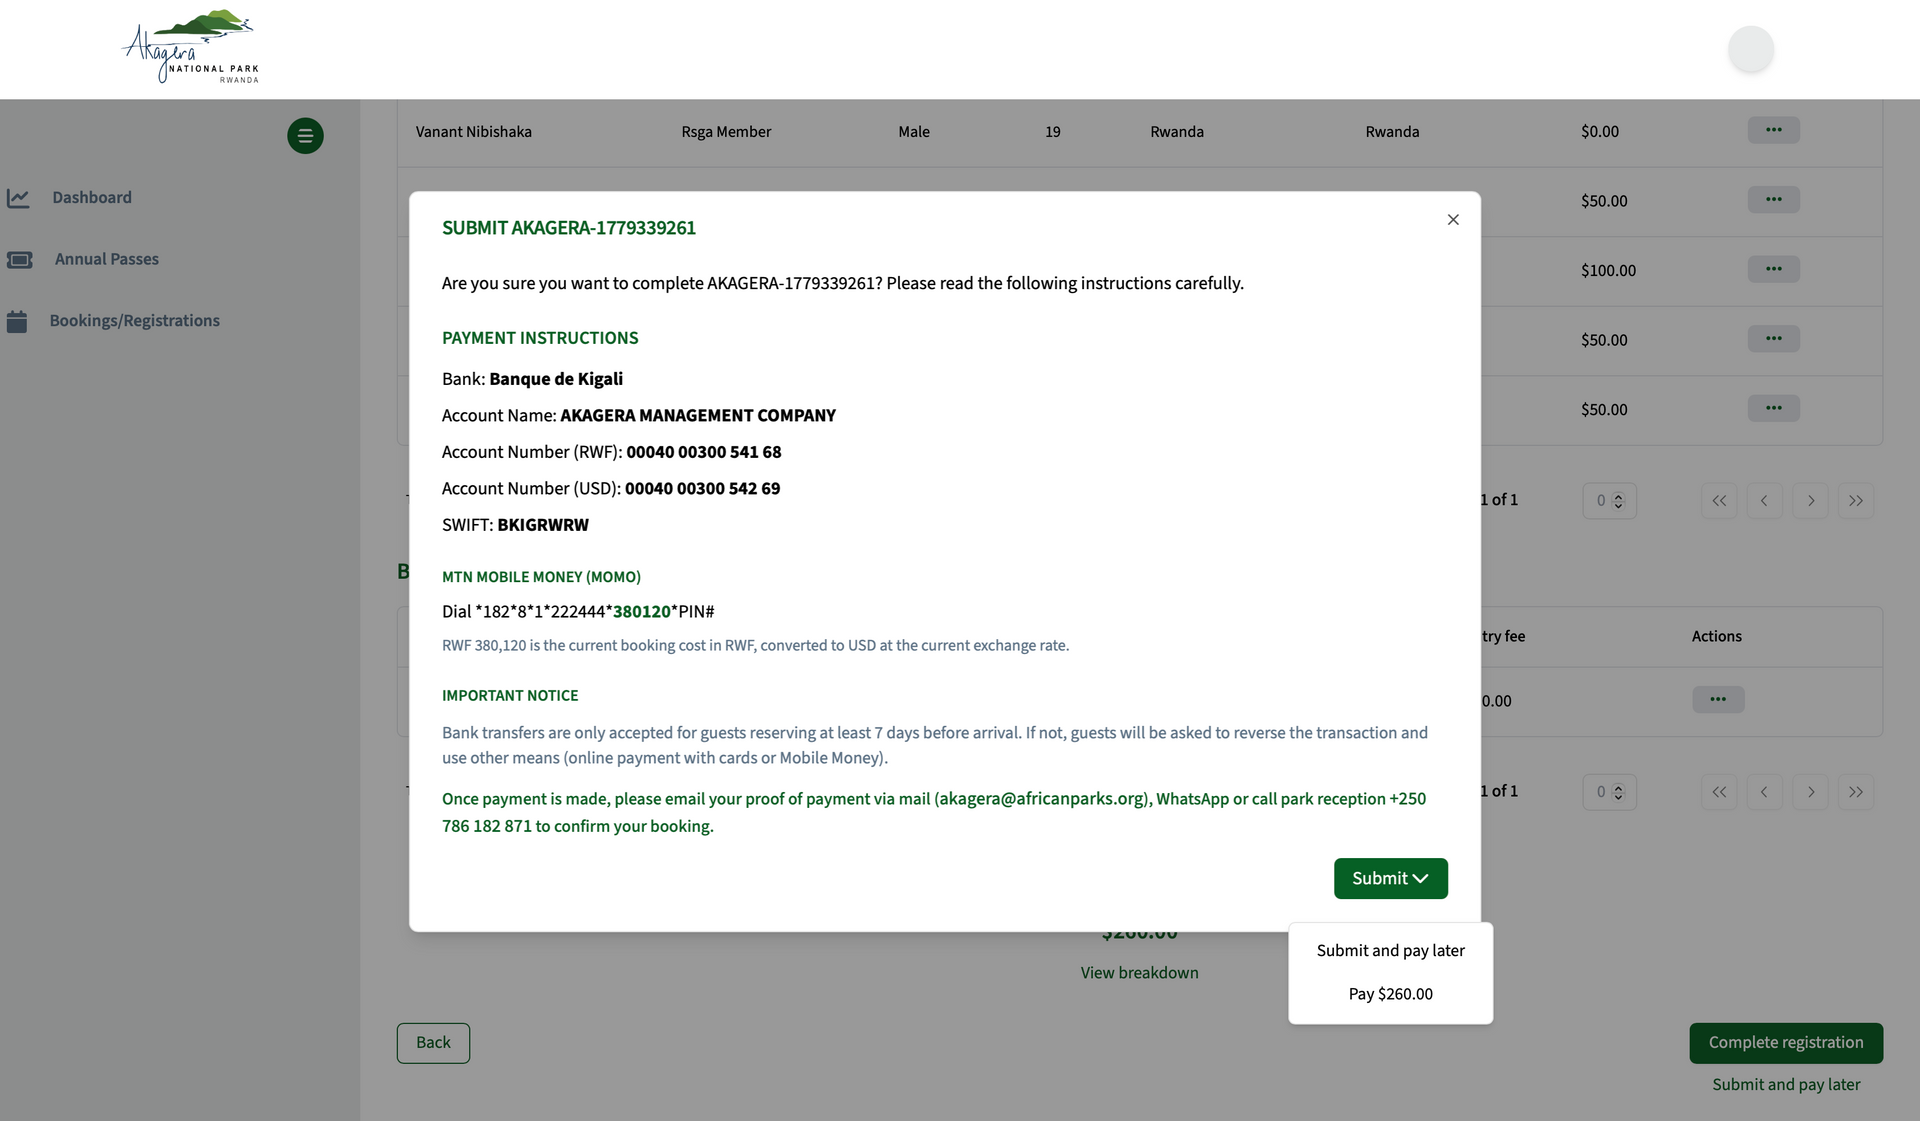This screenshot has width=1920, height=1121.
Task: Click the Annual Passes ticket icon
Action: [19, 260]
